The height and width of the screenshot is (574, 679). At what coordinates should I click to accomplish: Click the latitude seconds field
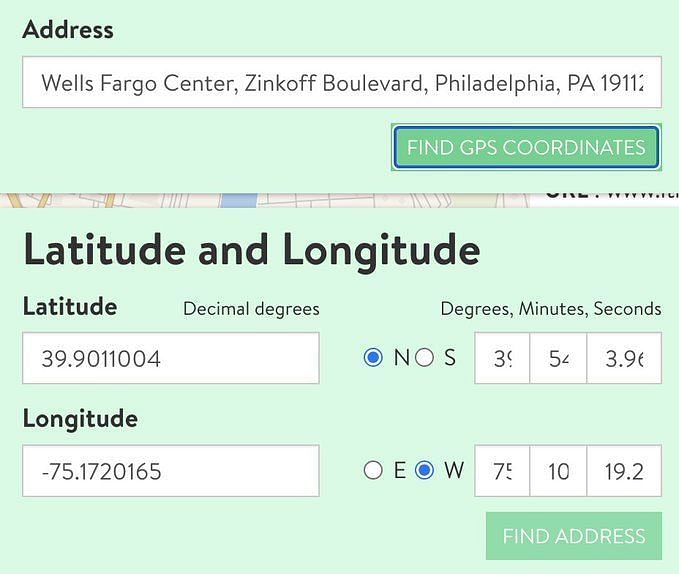click(x=624, y=358)
